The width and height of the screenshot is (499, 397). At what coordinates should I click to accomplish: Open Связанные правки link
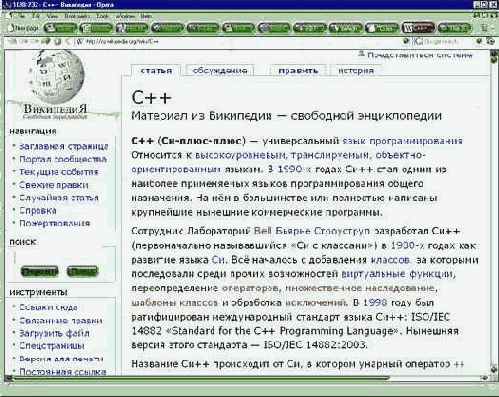tap(61, 320)
